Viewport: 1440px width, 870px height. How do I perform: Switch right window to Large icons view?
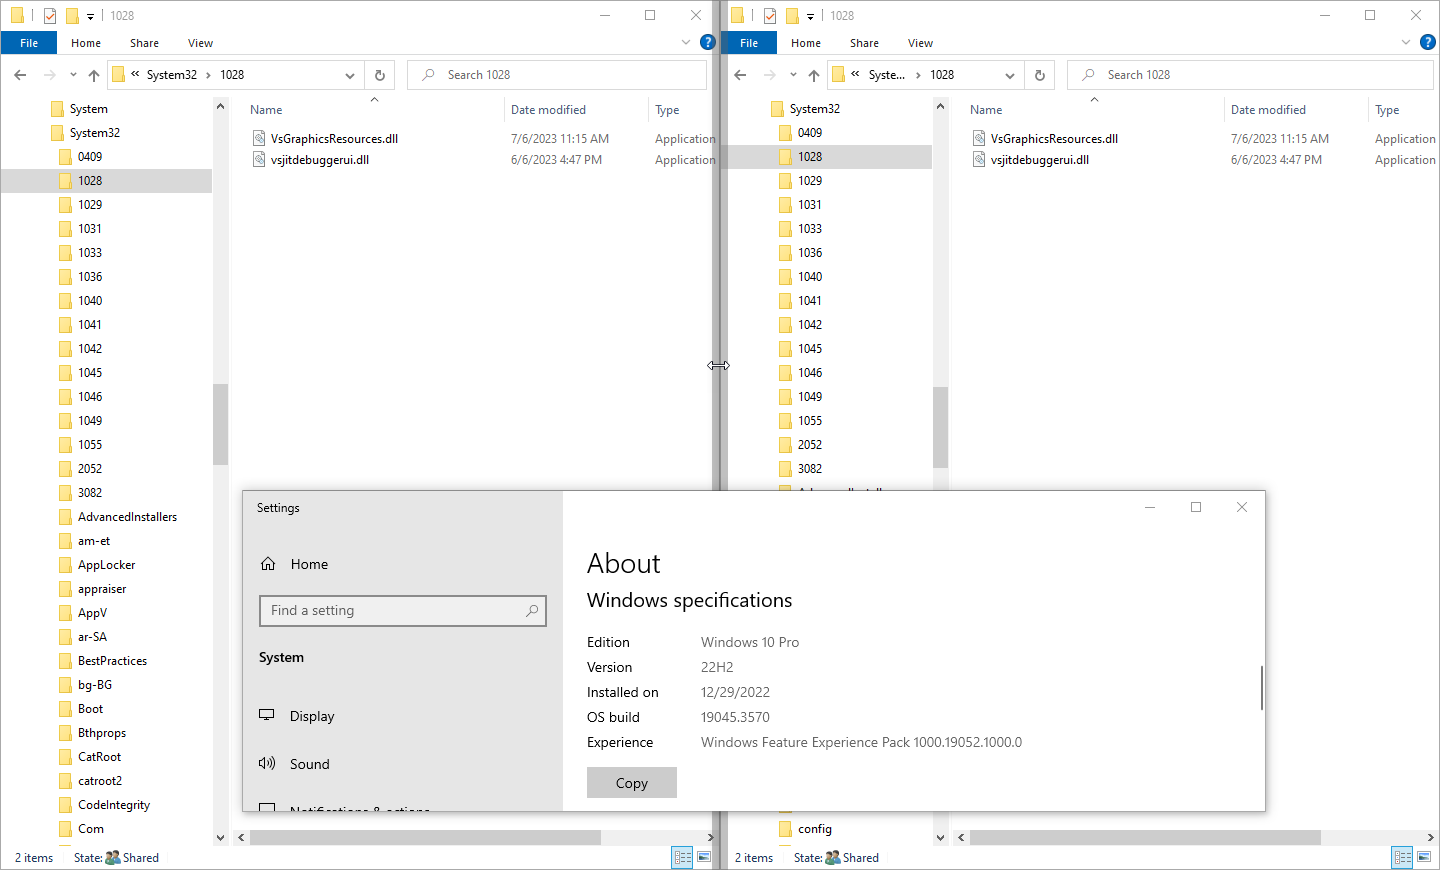coord(1424,857)
